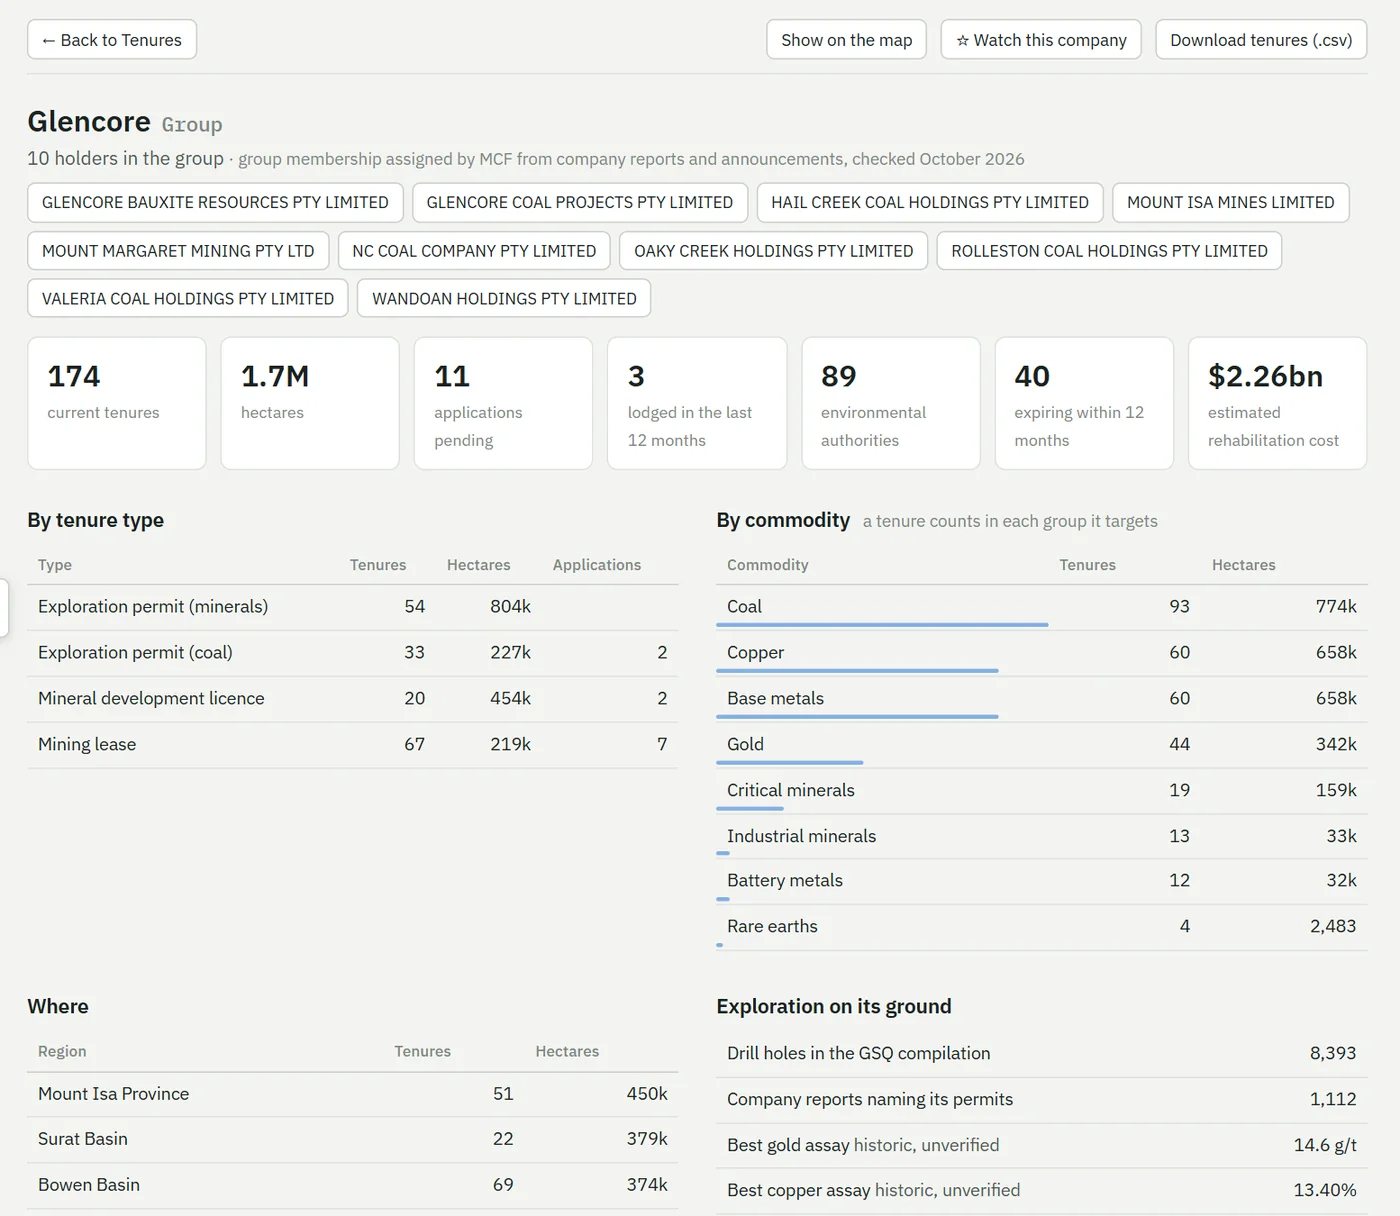Click the Best gold assay row
The image size is (1400, 1216).
(1042, 1146)
